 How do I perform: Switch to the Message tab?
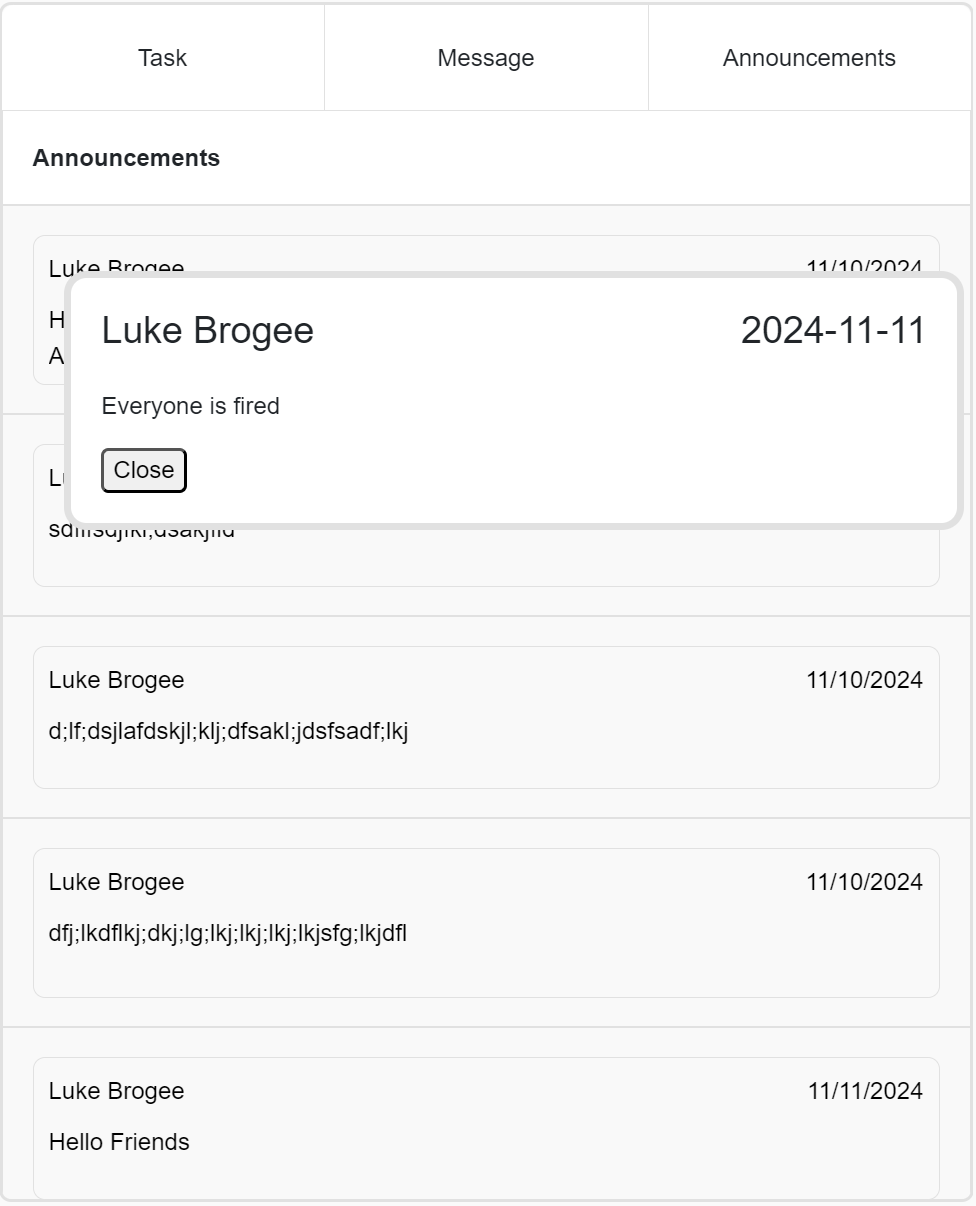coord(485,57)
